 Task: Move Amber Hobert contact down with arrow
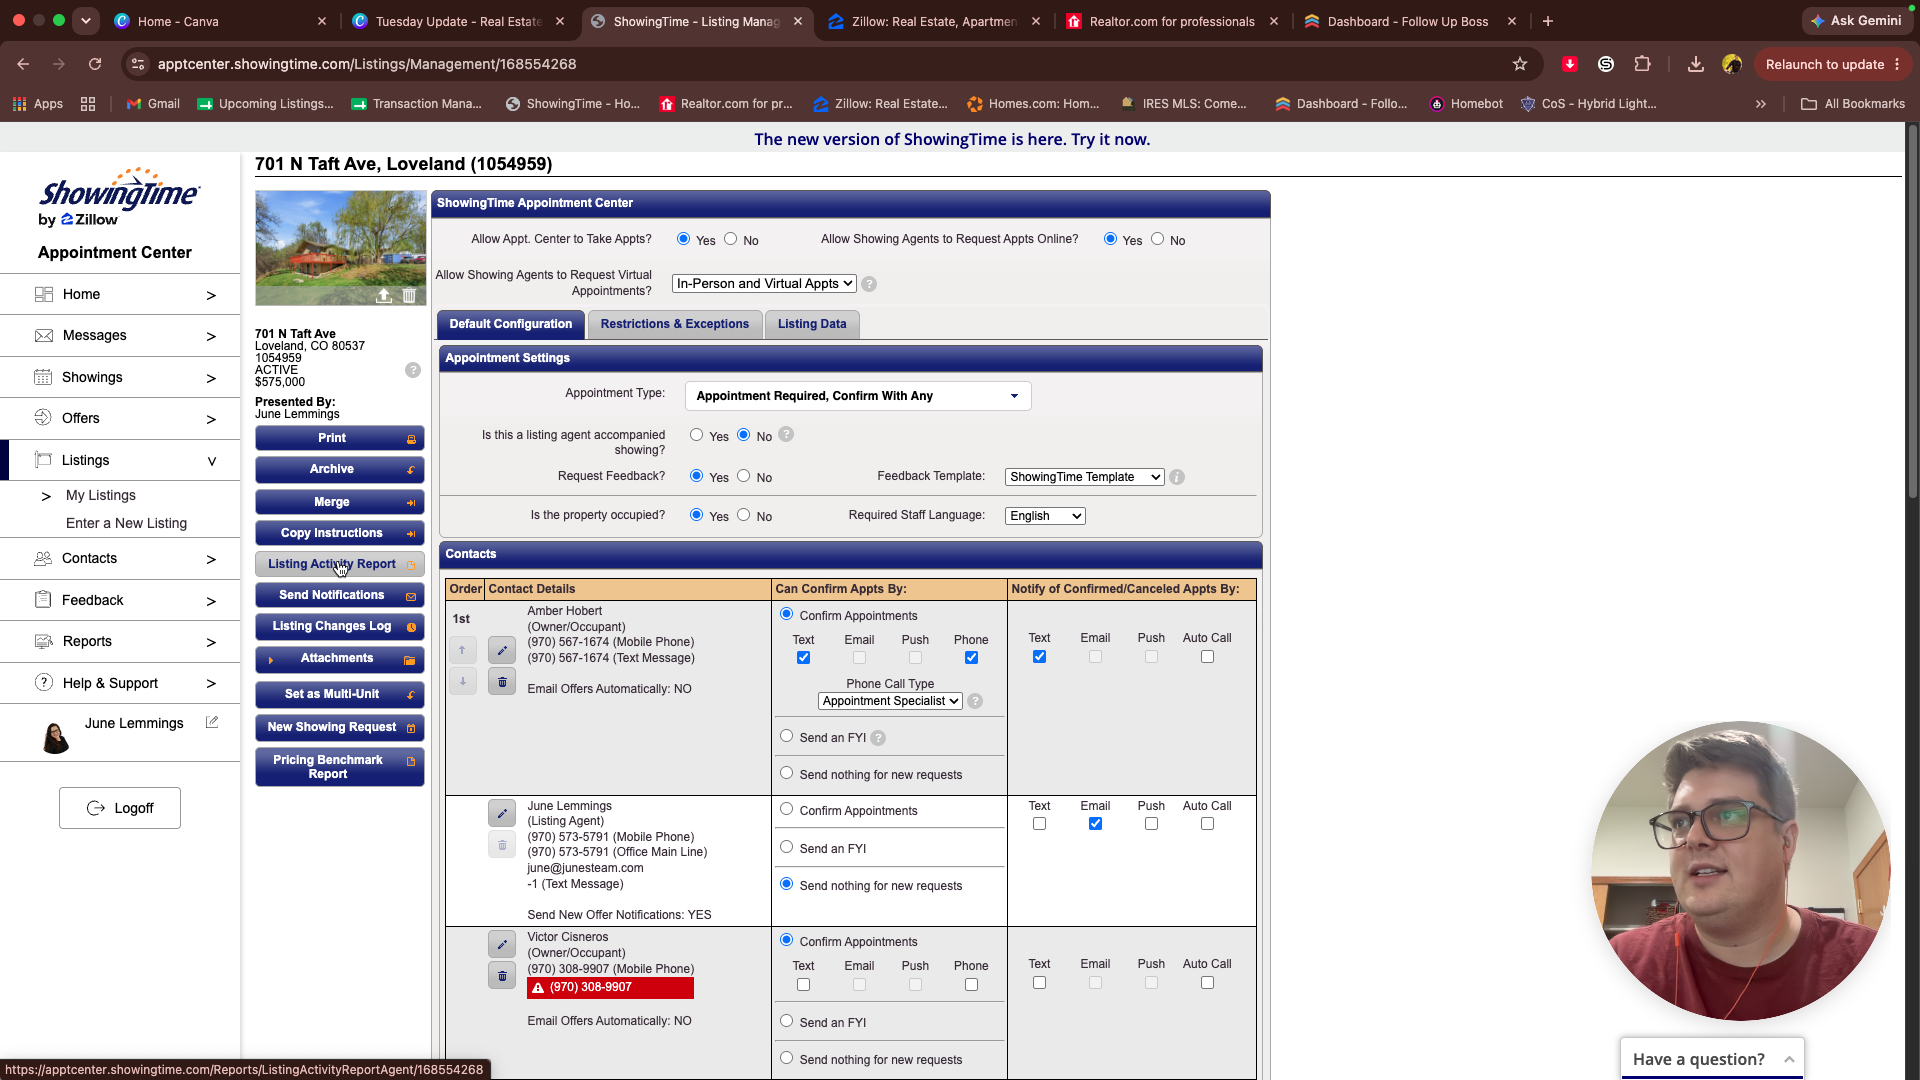[462, 682]
